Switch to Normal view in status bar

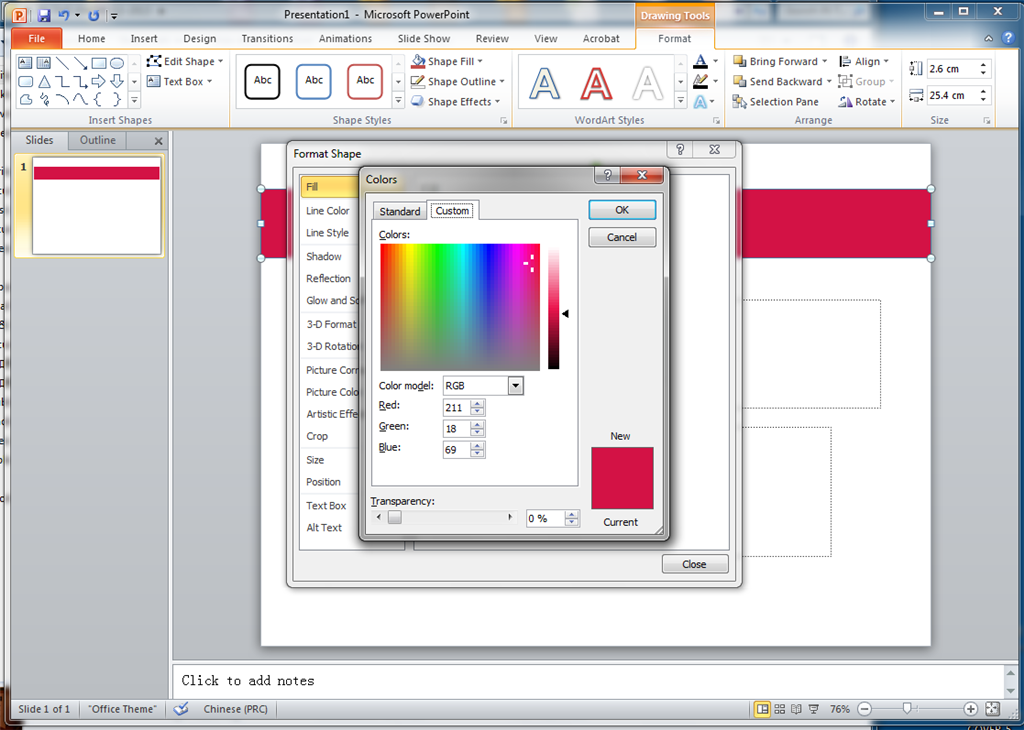[x=762, y=709]
